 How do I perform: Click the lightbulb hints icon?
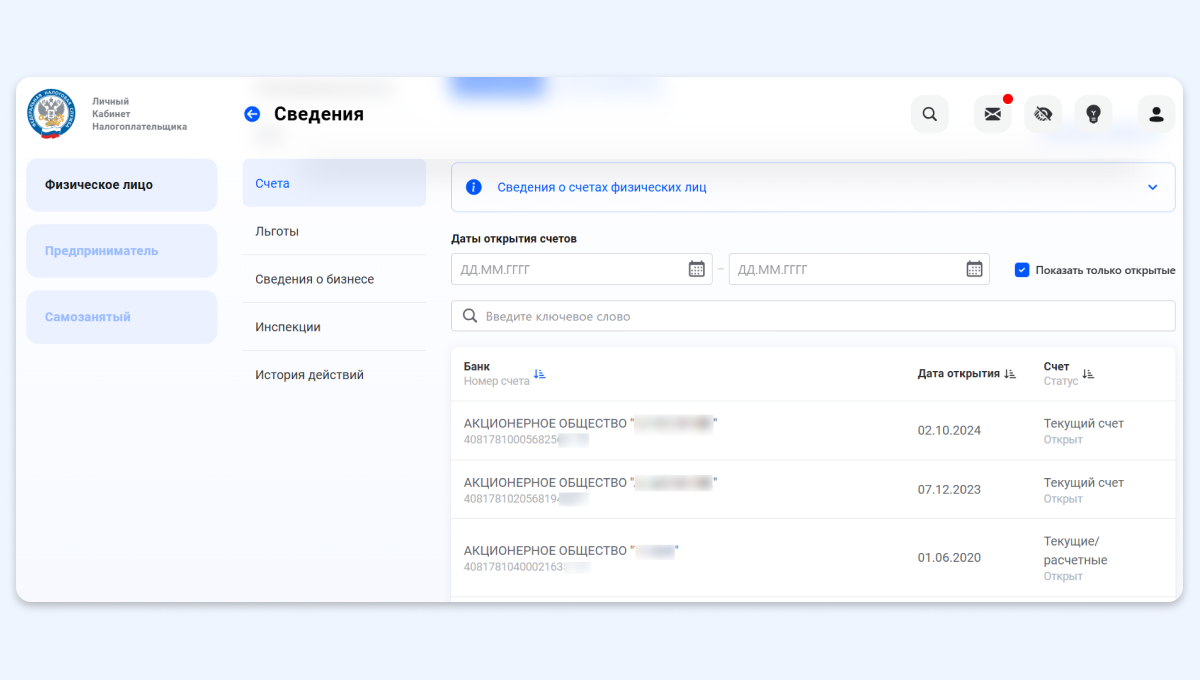click(x=1093, y=114)
